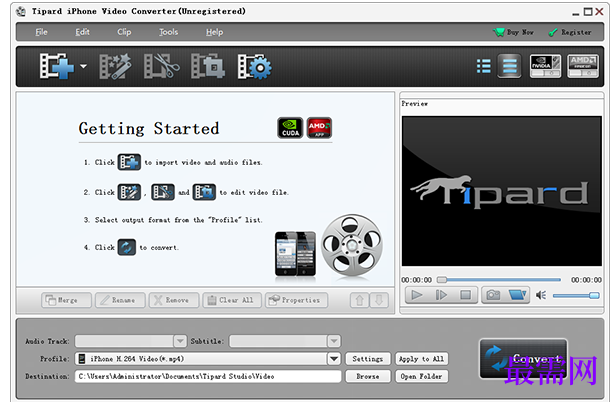616x402 pixels.
Task: Click the Tipard preview video area
Action: pyautogui.click(x=502, y=191)
